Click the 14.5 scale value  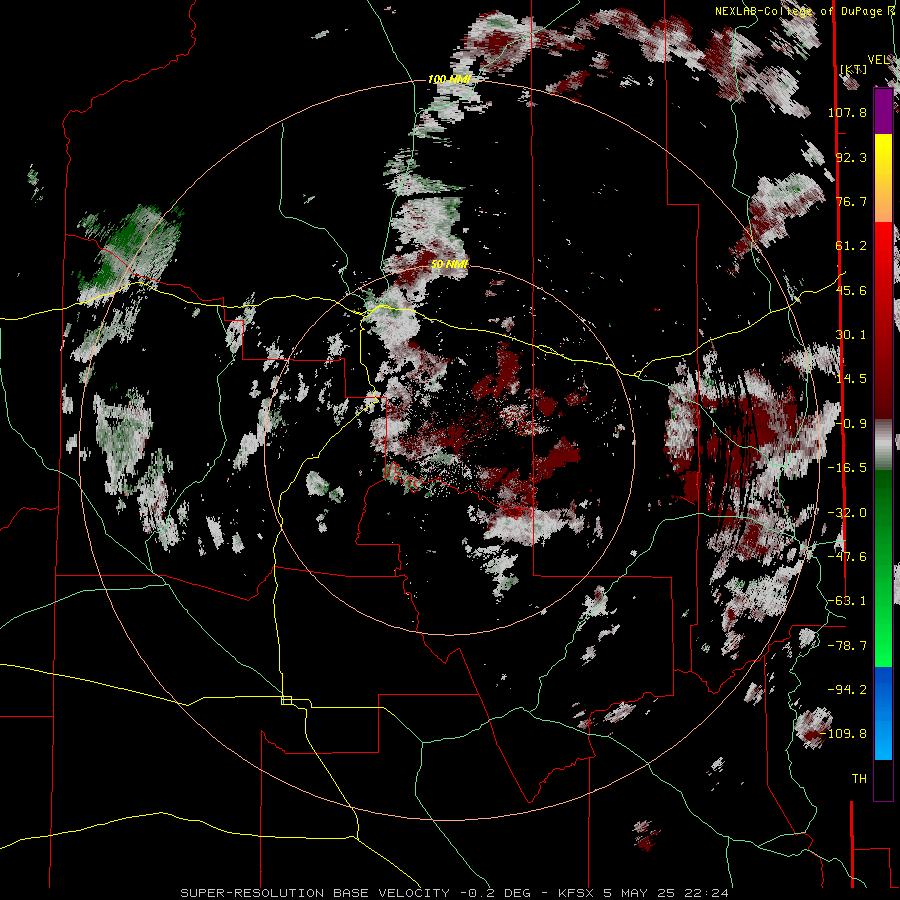click(x=851, y=379)
